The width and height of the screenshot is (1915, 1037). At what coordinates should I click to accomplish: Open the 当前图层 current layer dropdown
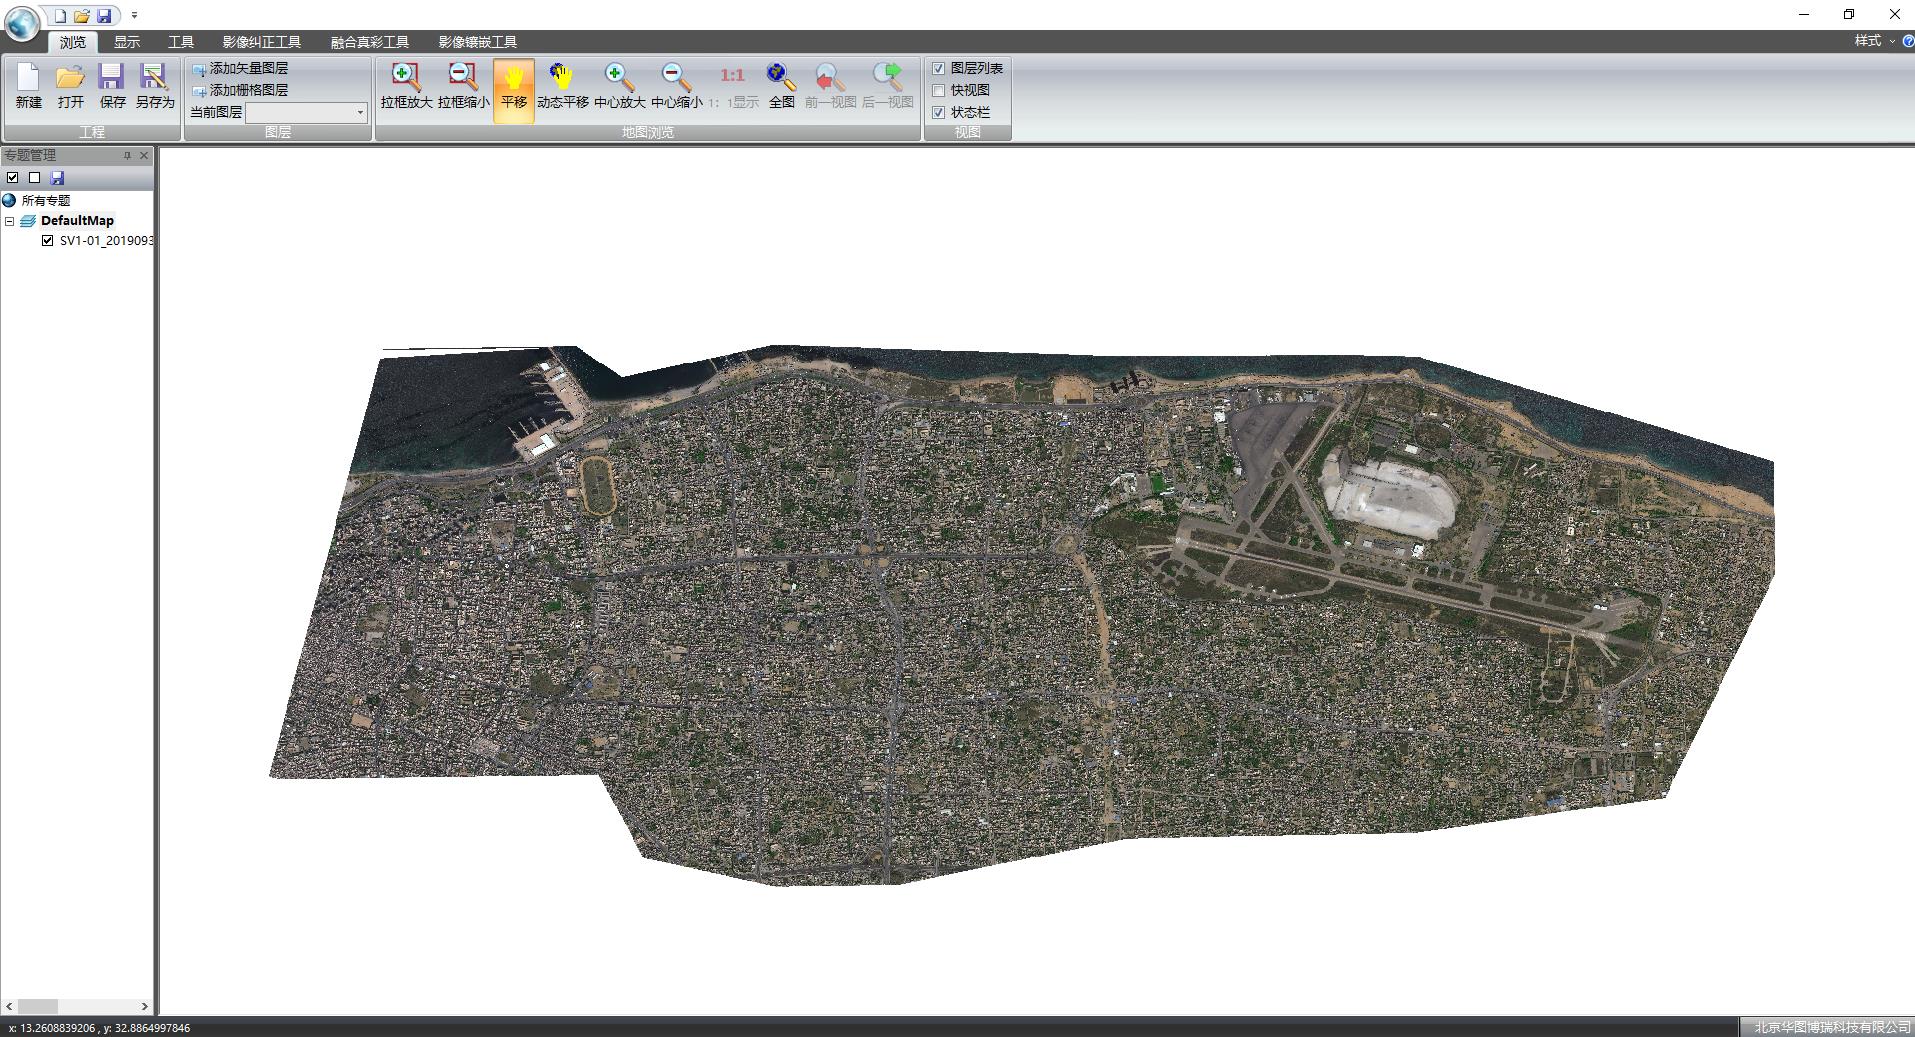360,113
